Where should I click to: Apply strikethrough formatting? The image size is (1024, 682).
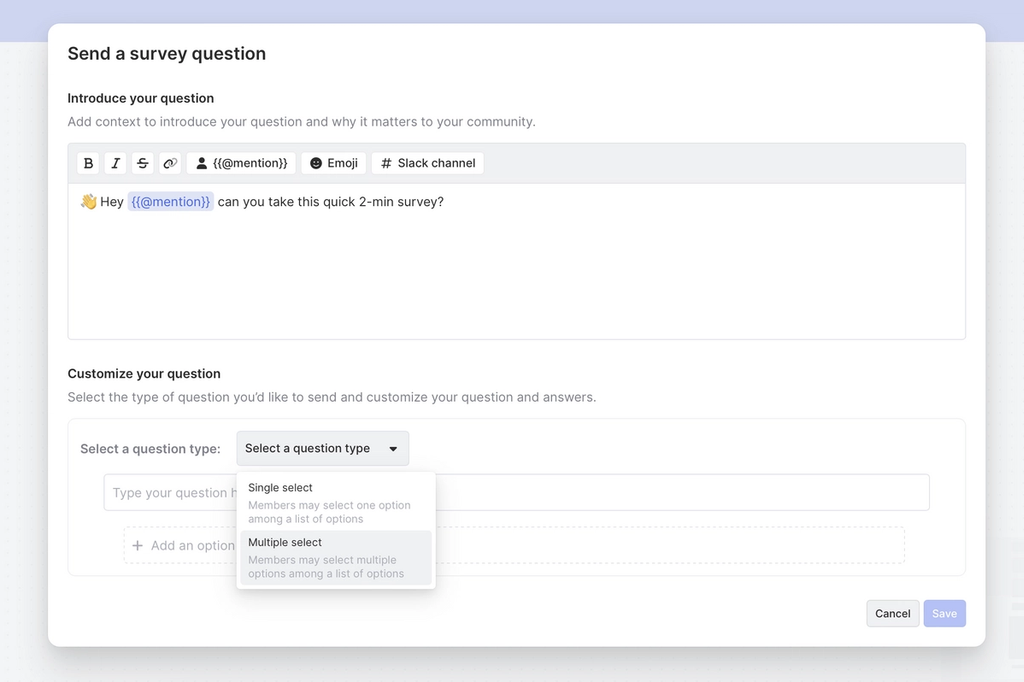point(142,162)
